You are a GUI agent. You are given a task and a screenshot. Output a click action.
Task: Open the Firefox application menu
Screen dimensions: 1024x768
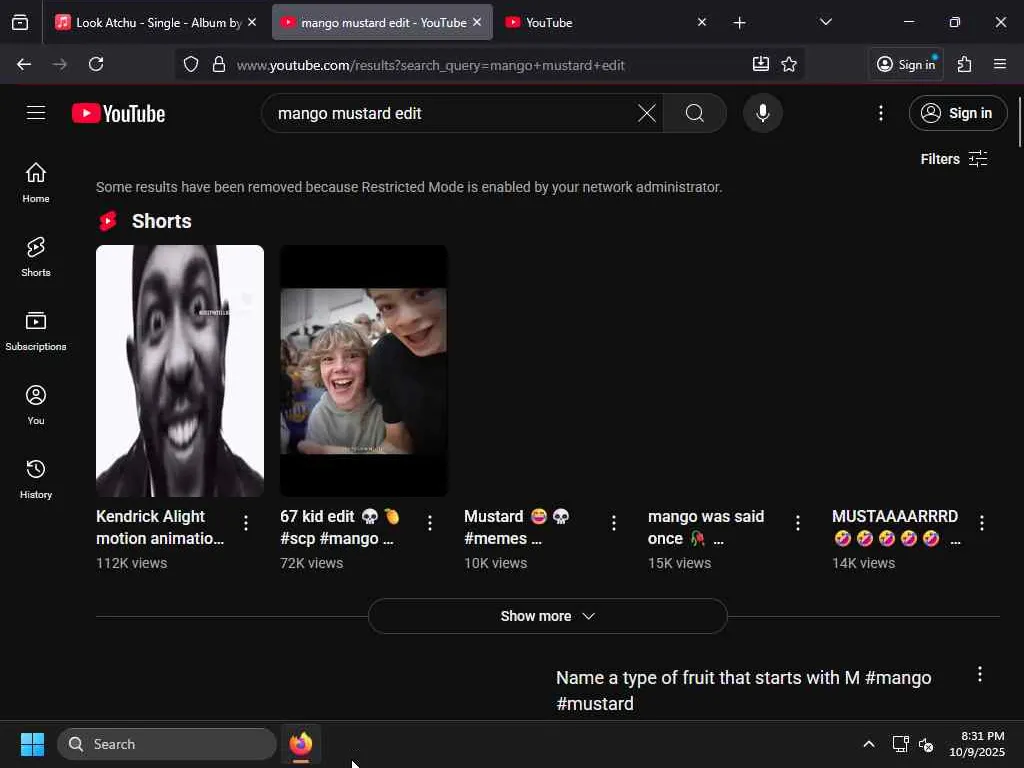click(x=1000, y=64)
